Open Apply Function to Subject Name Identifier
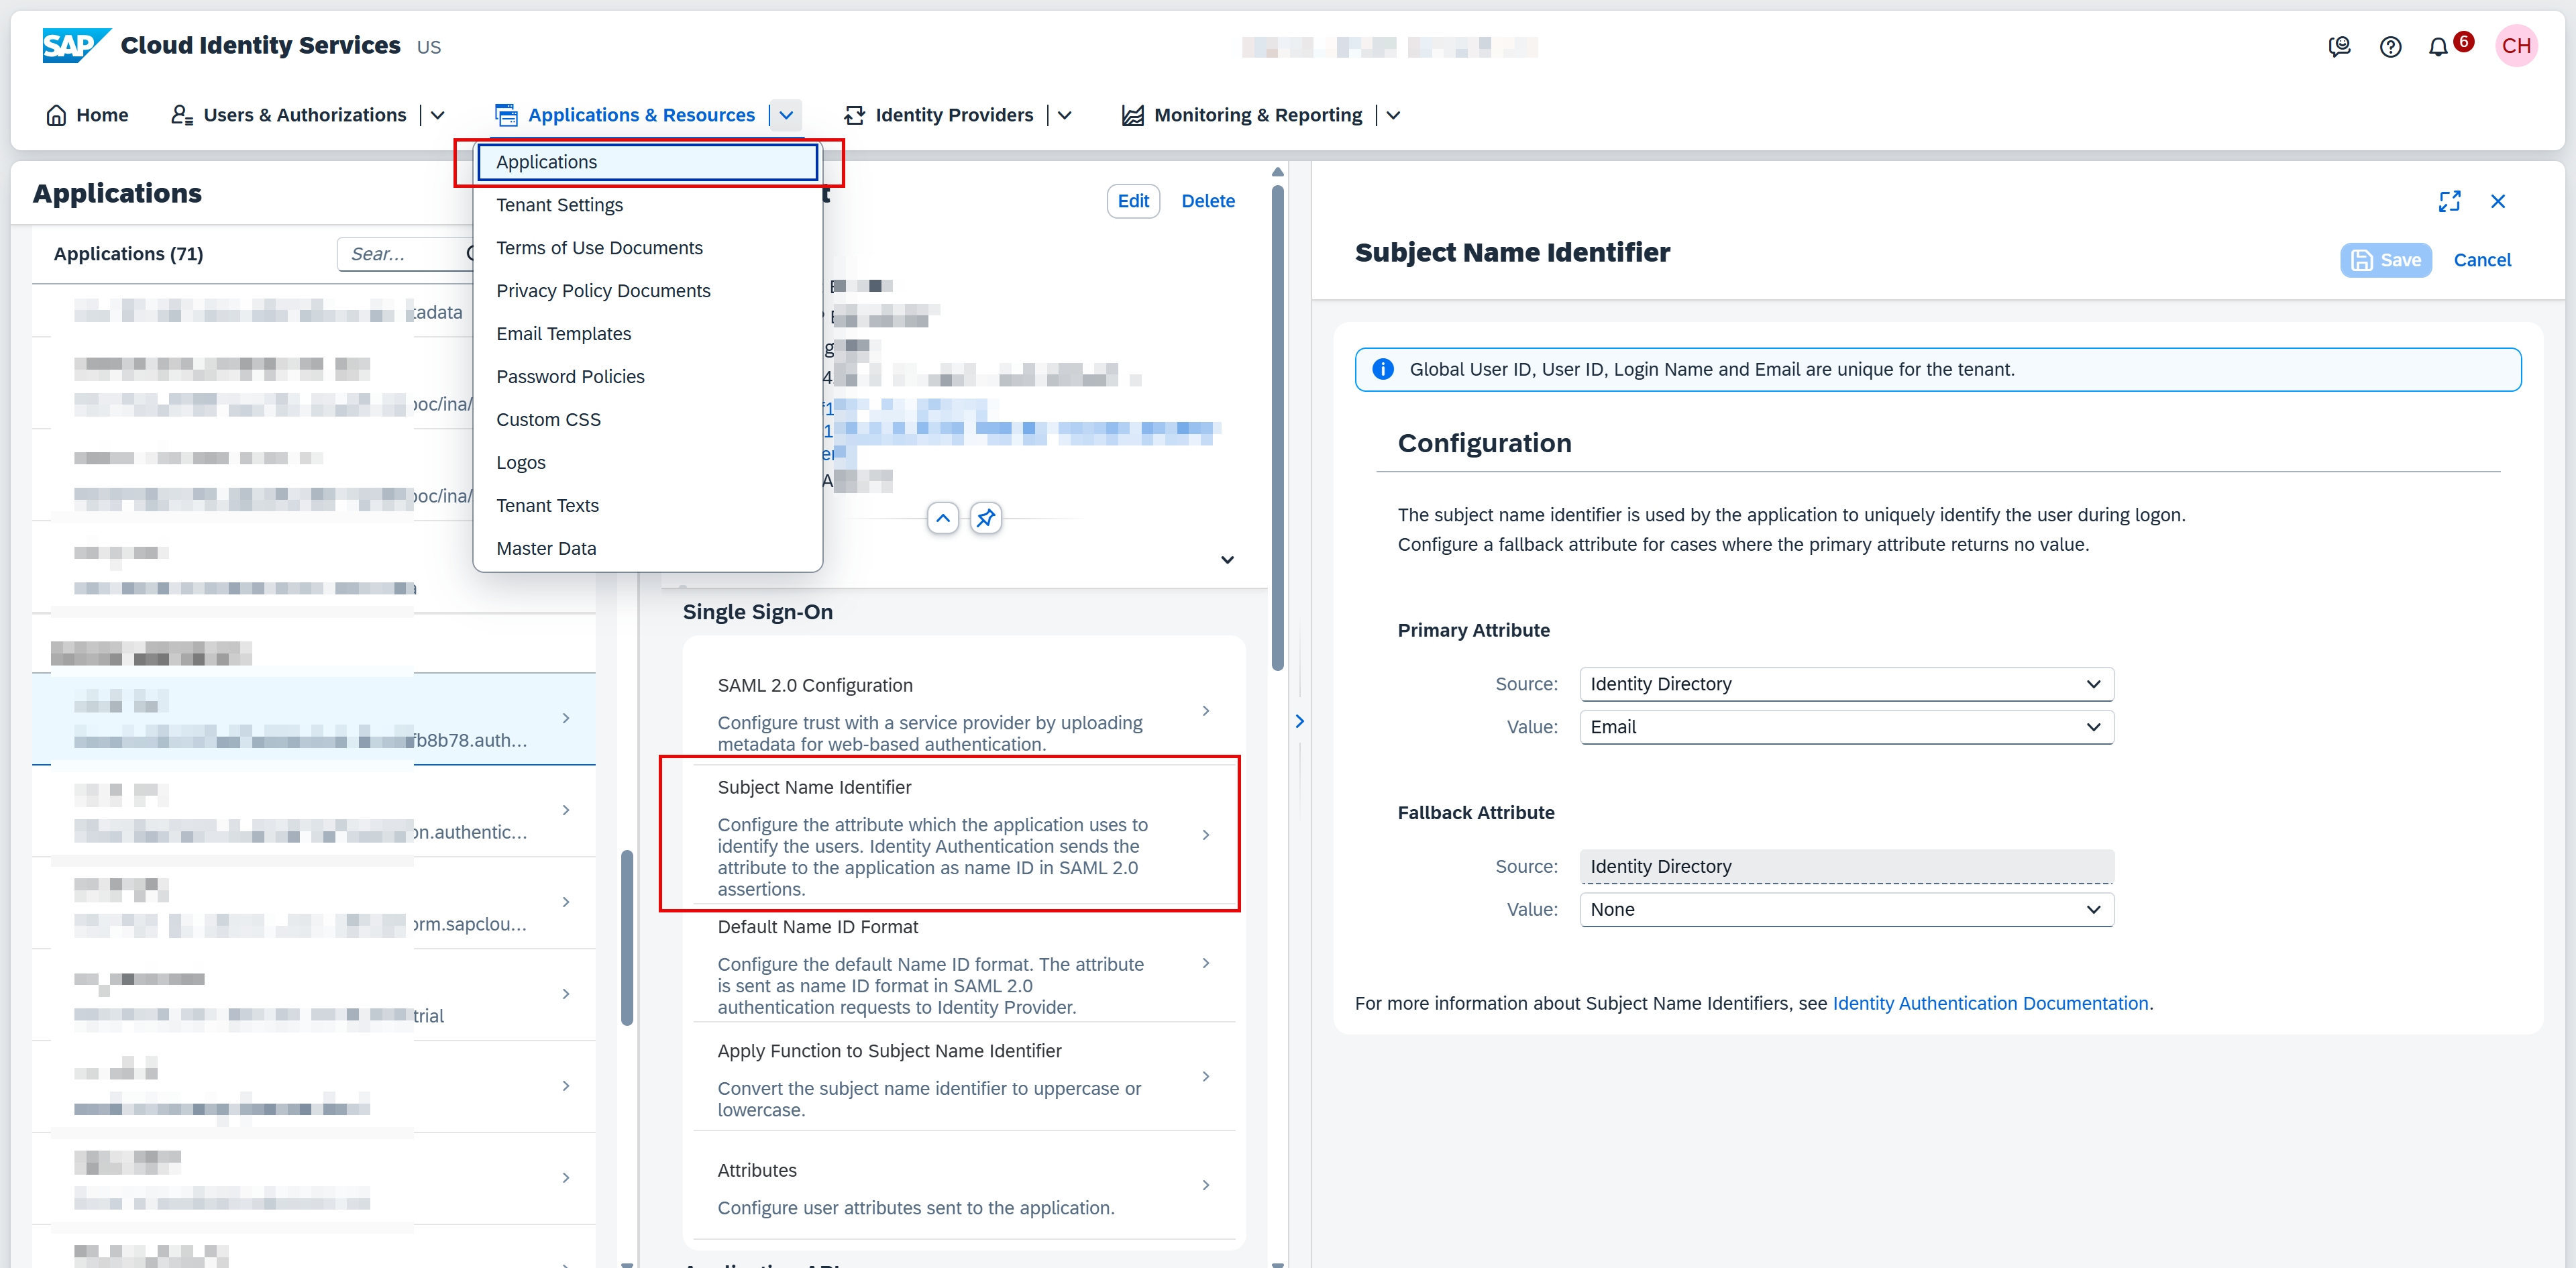The image size is (2576, 1268). point(964,1077)
